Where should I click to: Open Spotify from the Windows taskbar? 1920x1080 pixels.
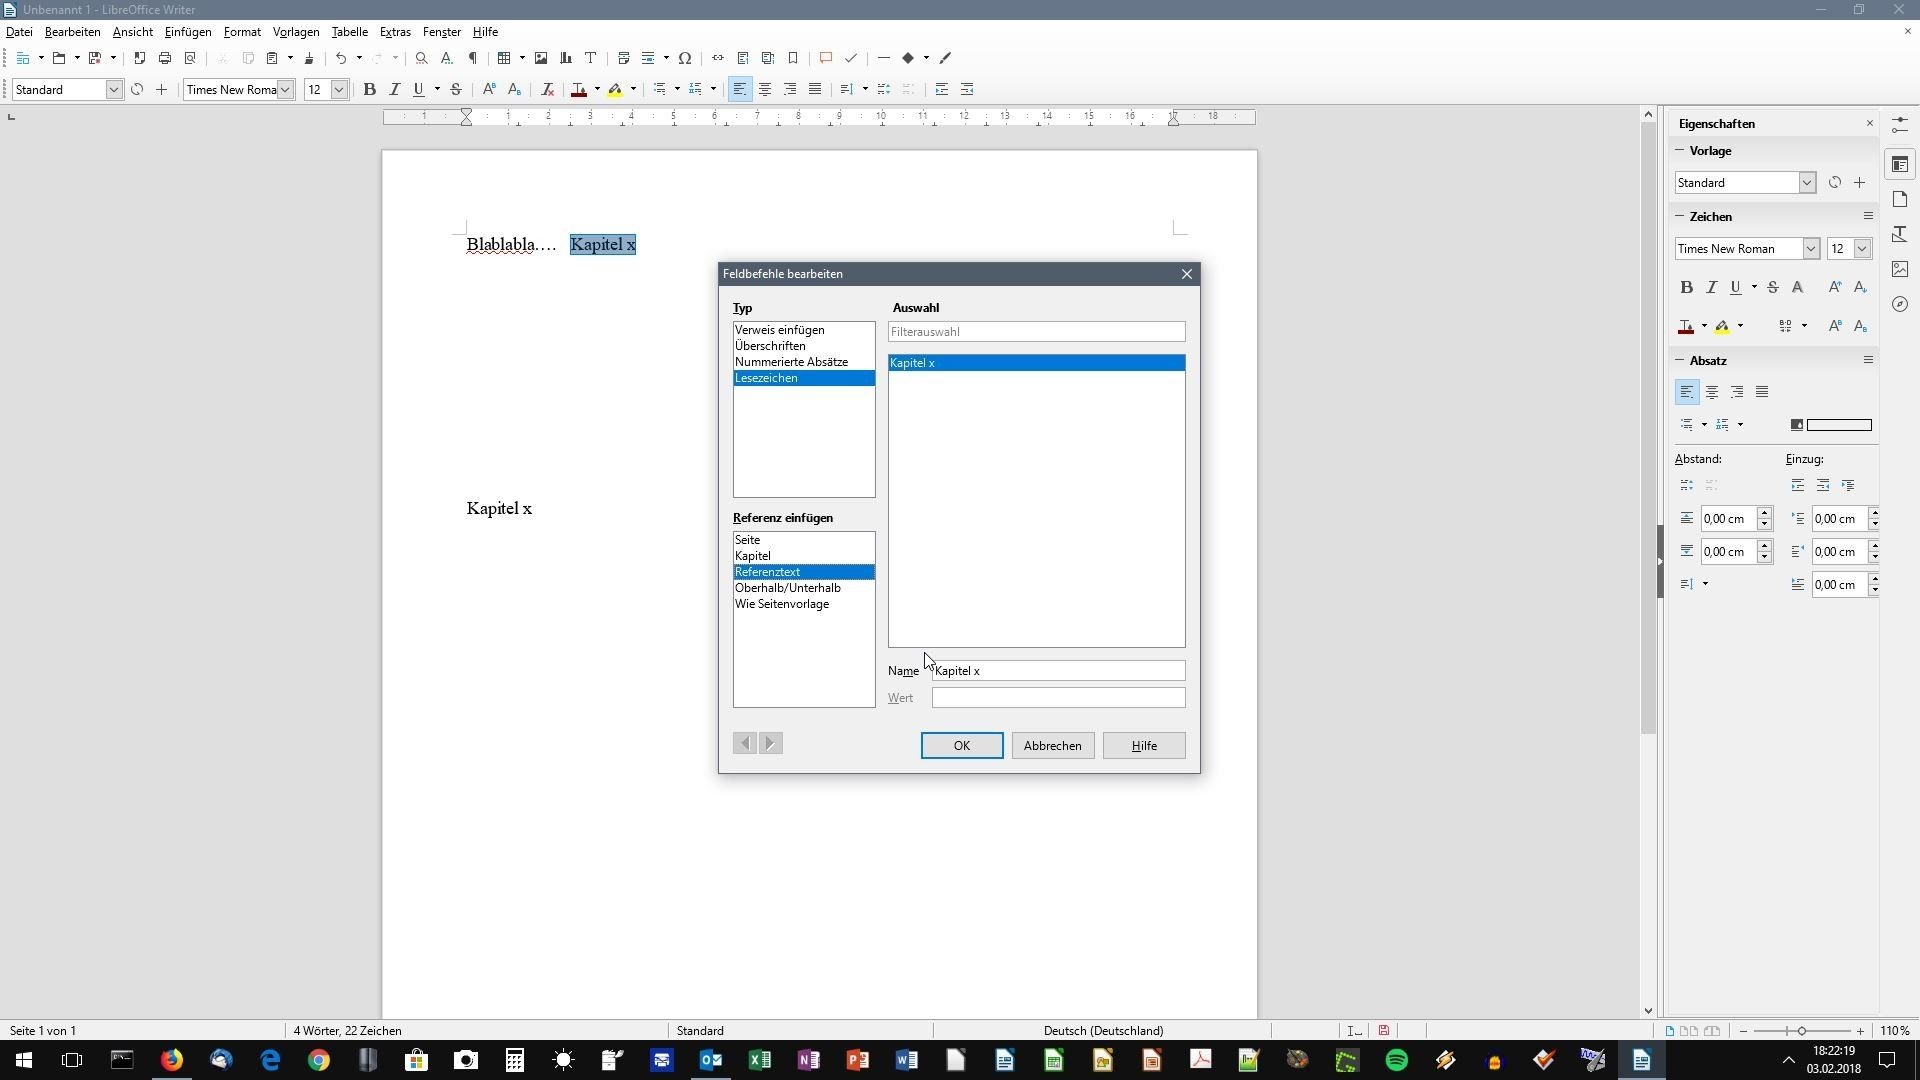pos(1396,1060)
